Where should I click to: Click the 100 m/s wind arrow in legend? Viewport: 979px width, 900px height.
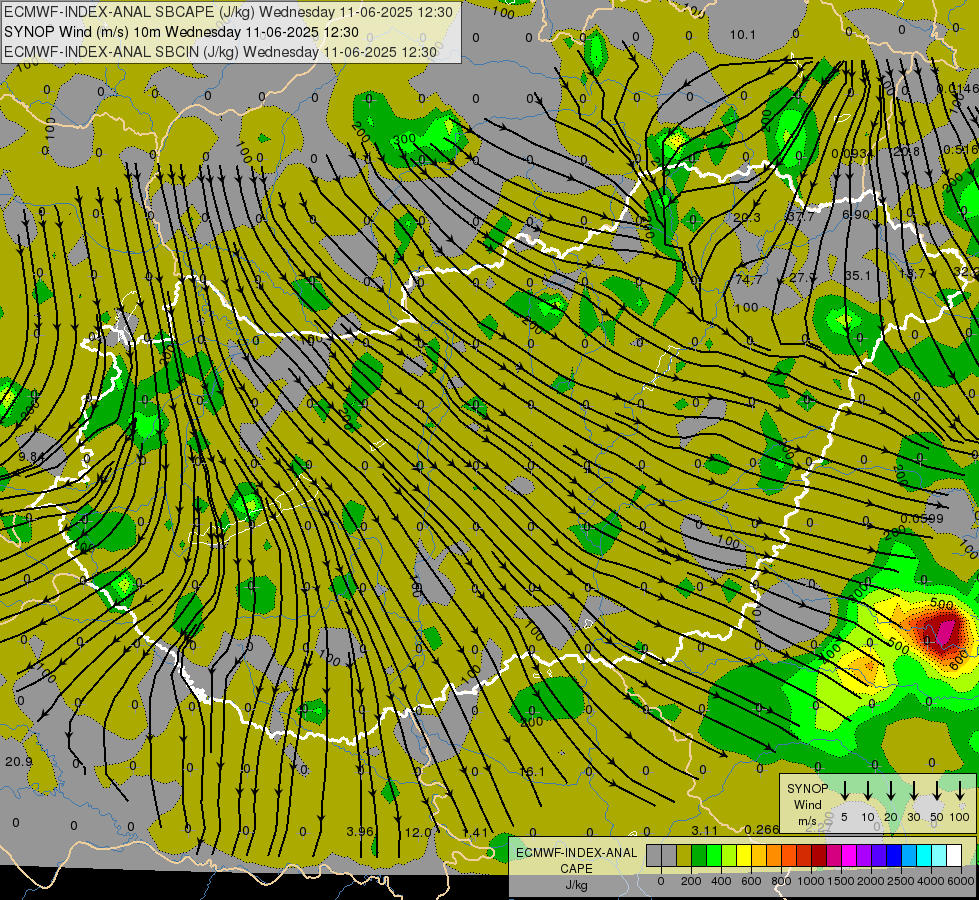coord(960,790)
